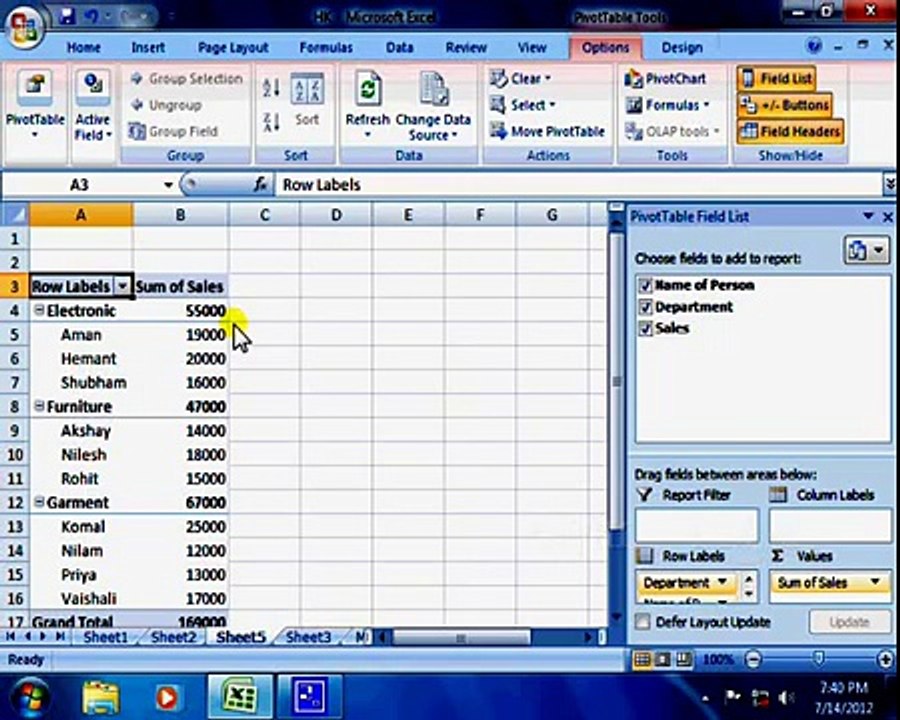Switch to Sheet1 tab
The height and width of the screenshot is (720, 900).
(106, 637)
